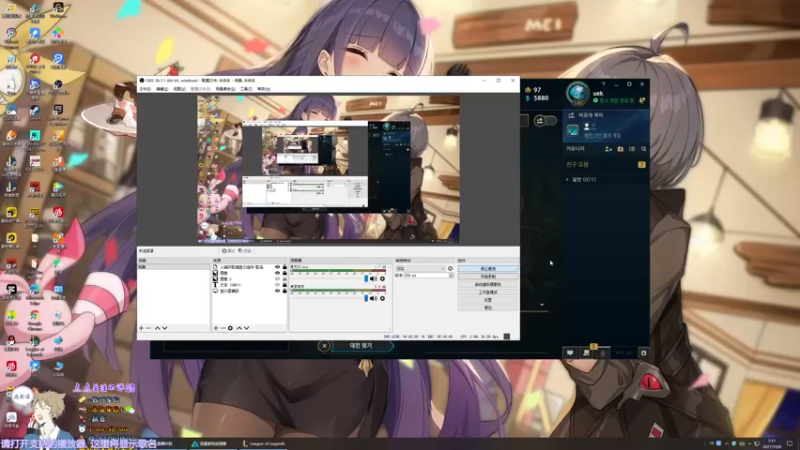Click the 开始录制 start recording button
This screenshot has width=800, height=450.
(488, 277)
